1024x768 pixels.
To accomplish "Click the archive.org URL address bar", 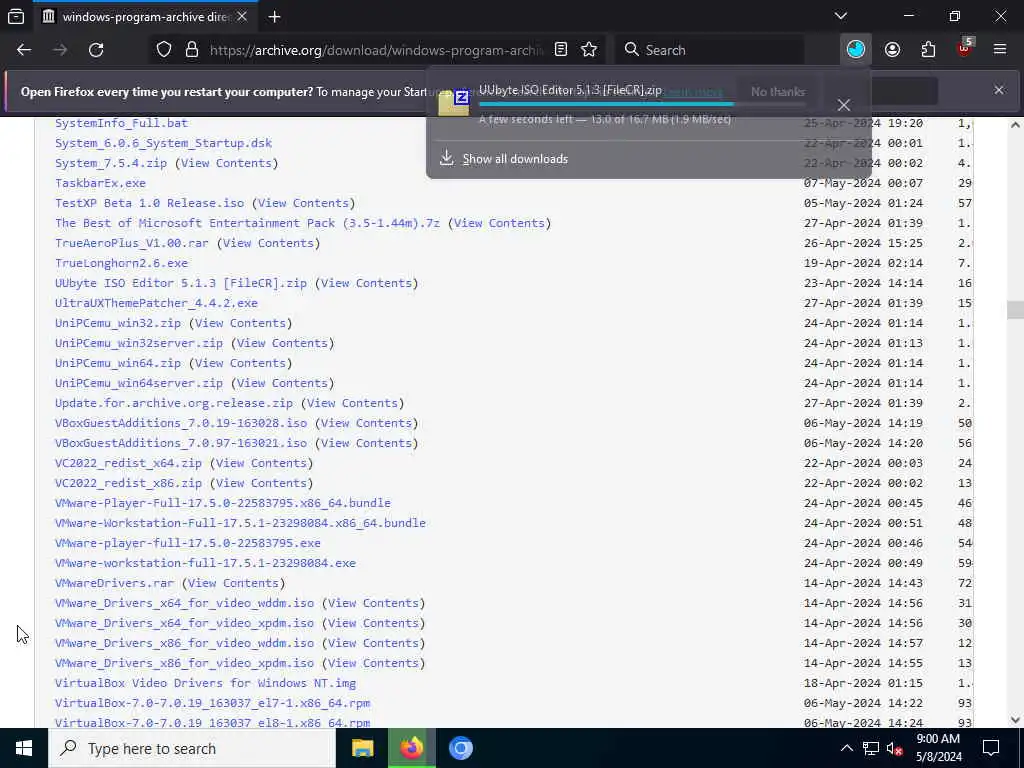I will [x=377, y=50].
